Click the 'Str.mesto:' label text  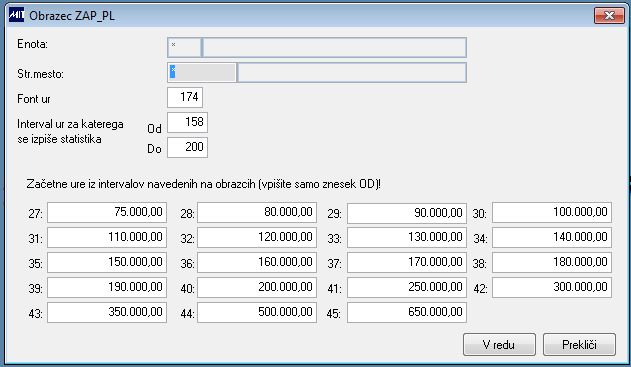40,74
